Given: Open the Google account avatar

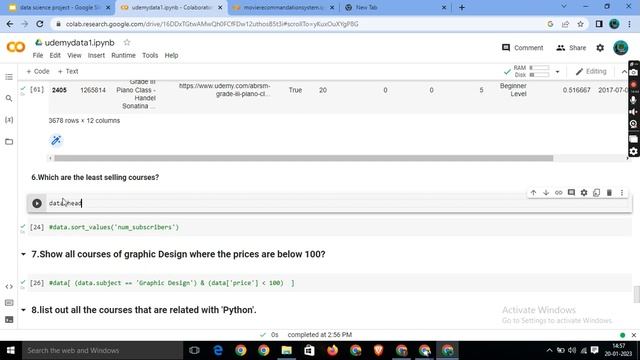Looking at the screenshot, I should (x=621, y=48).
